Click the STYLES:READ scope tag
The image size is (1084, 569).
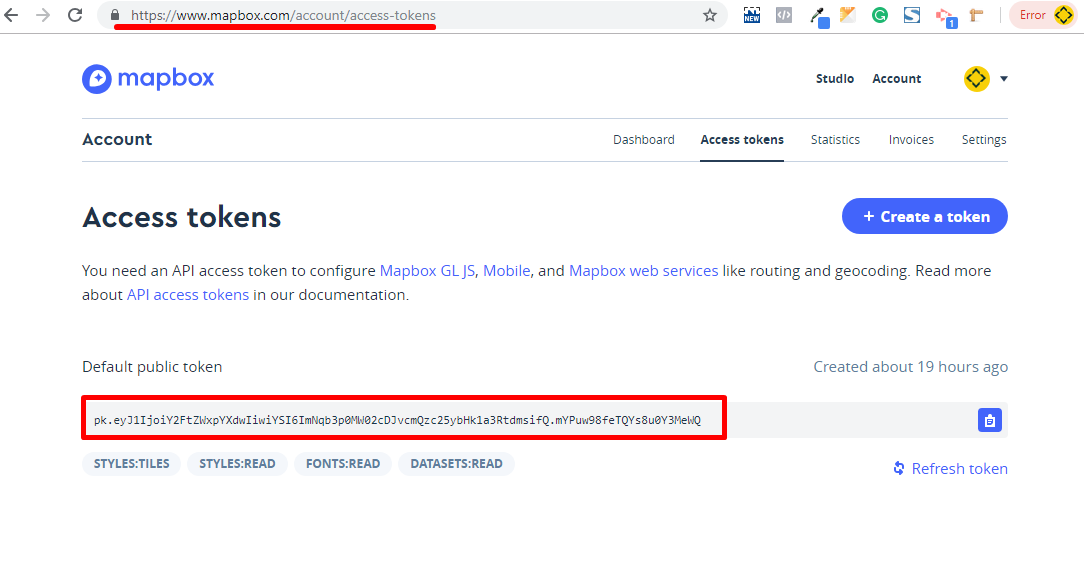[x=237, y=464]
